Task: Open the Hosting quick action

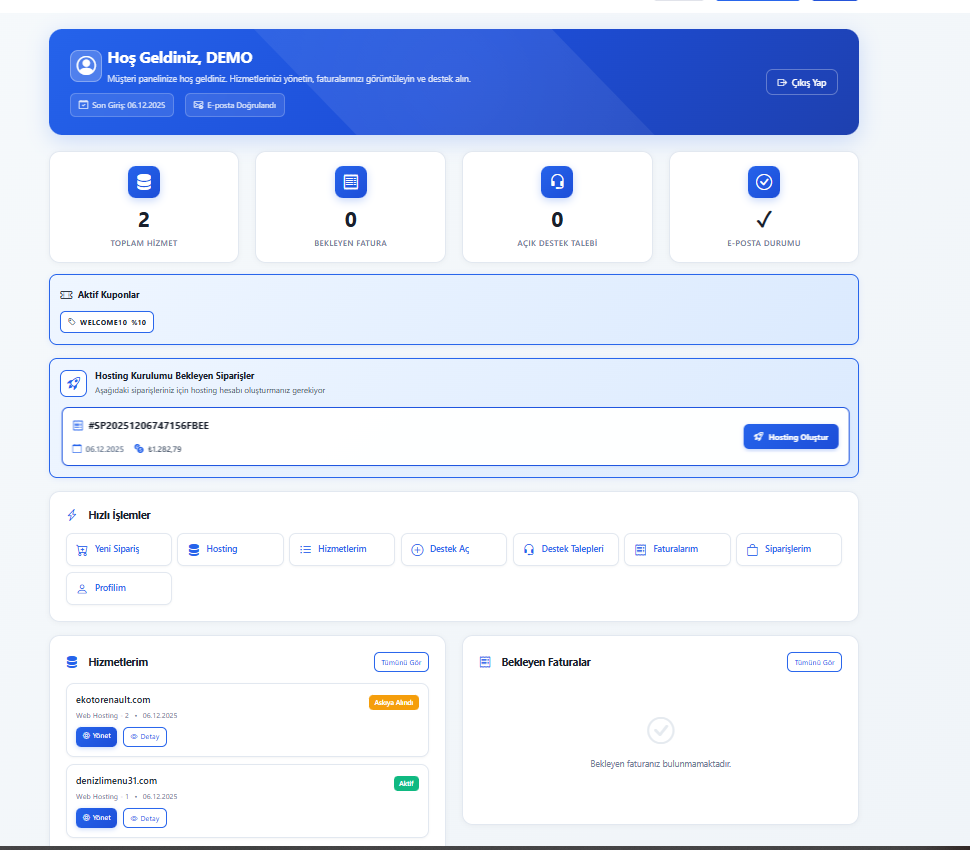Action: (x=230, y=549)
